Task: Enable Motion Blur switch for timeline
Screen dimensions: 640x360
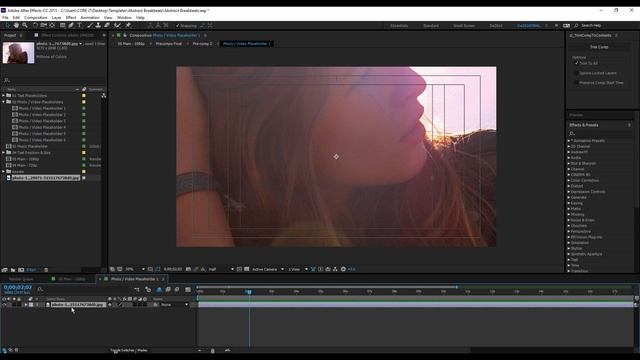Action: pyautogui.click(x=177, y=289)
